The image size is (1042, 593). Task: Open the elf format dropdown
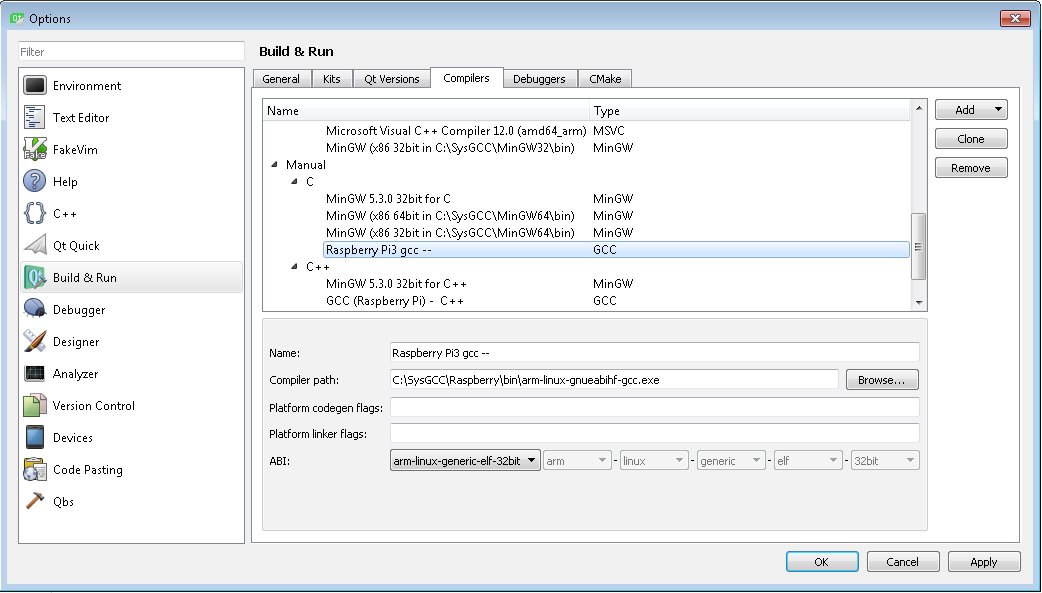[808, 460]
